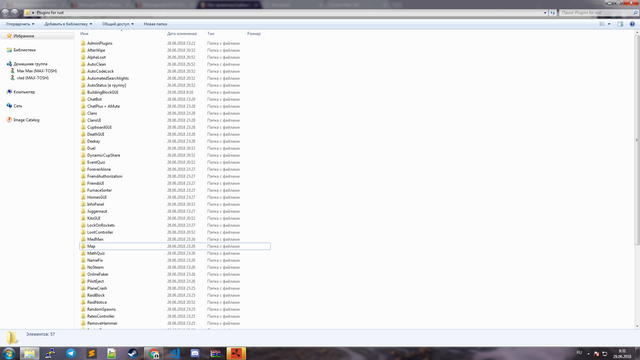640x360 pixels.
Task: Open the view options dropdown arrow
Action: (609, 24)
